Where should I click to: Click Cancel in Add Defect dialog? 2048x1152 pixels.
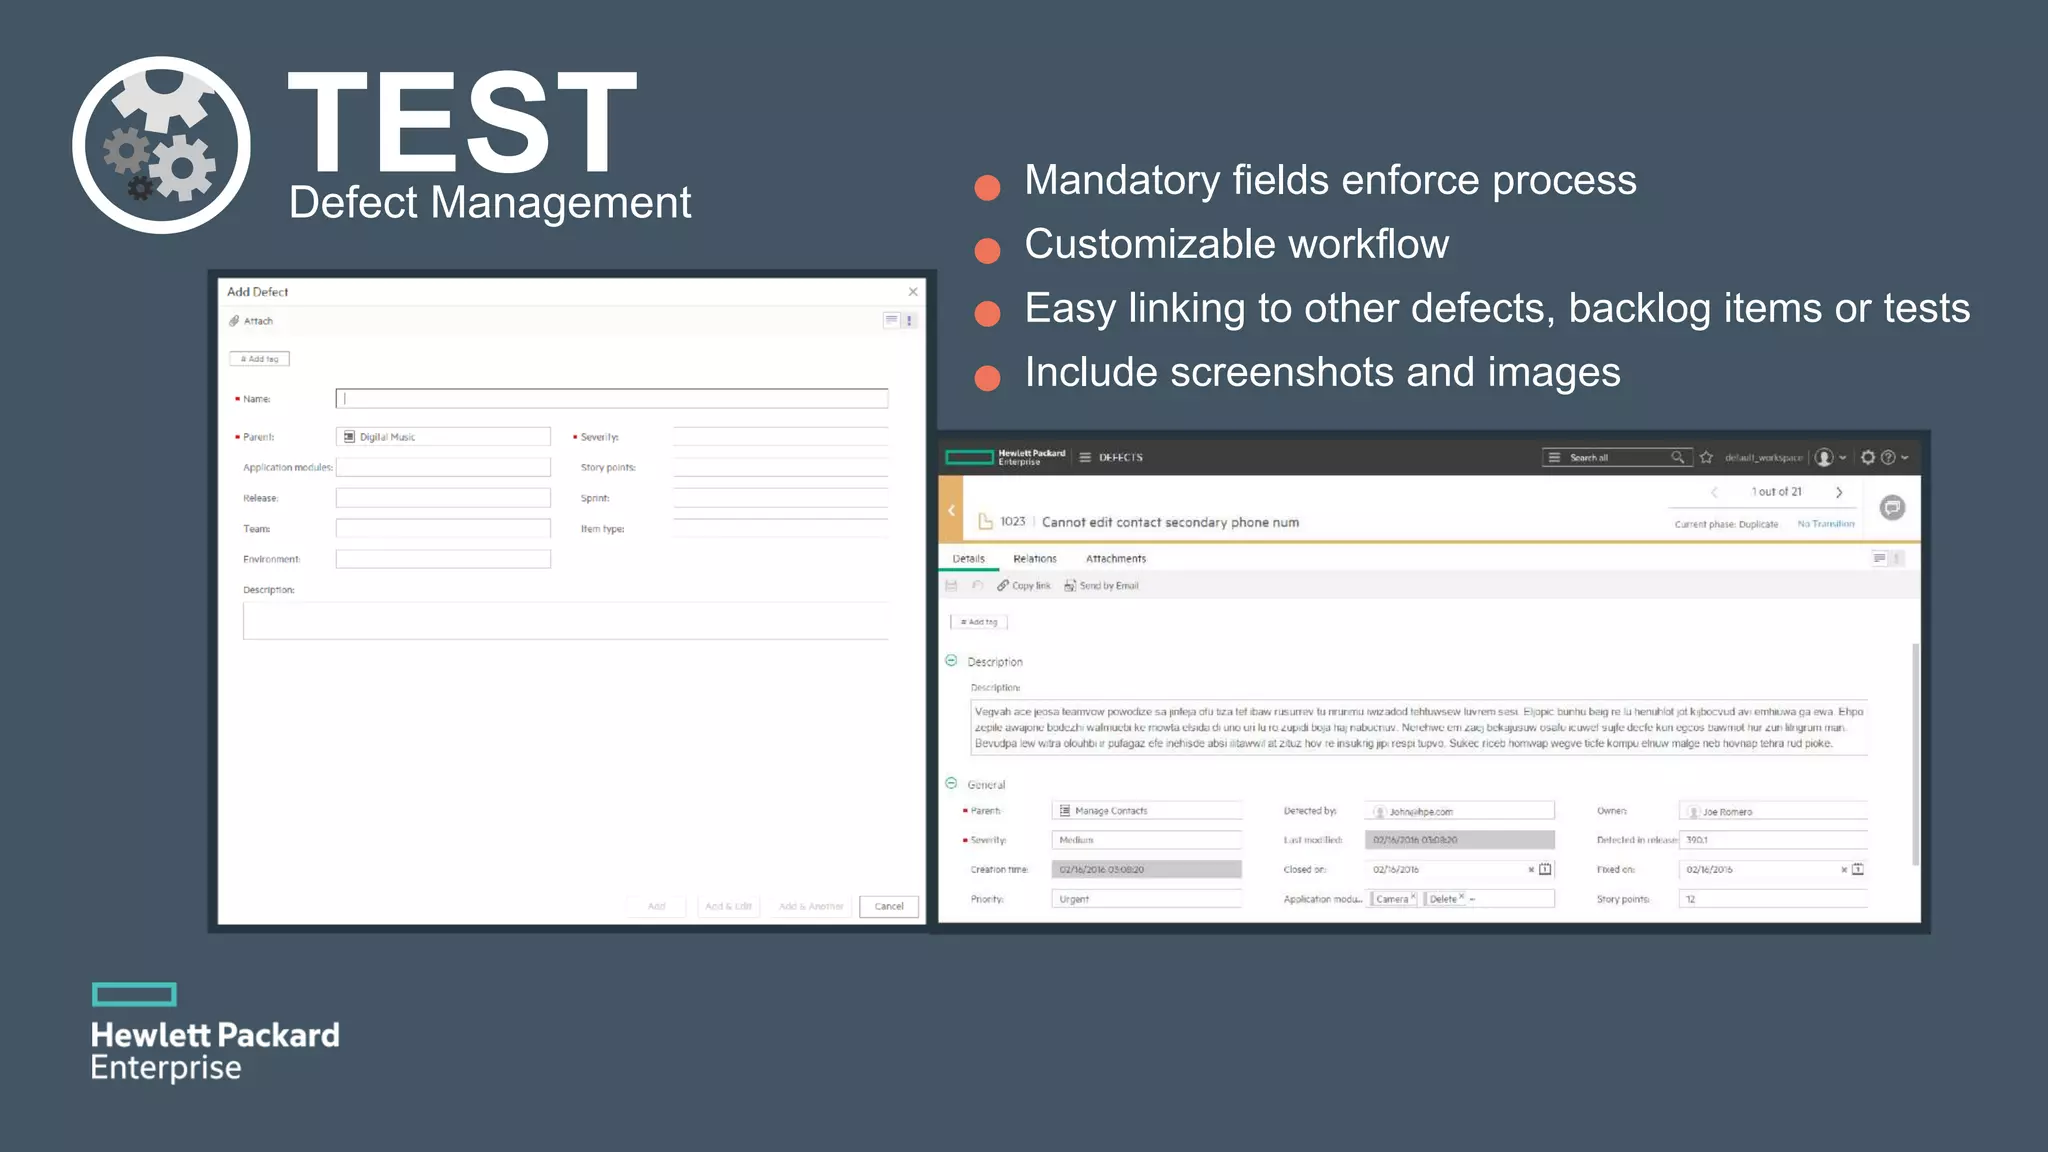point(889,906)
